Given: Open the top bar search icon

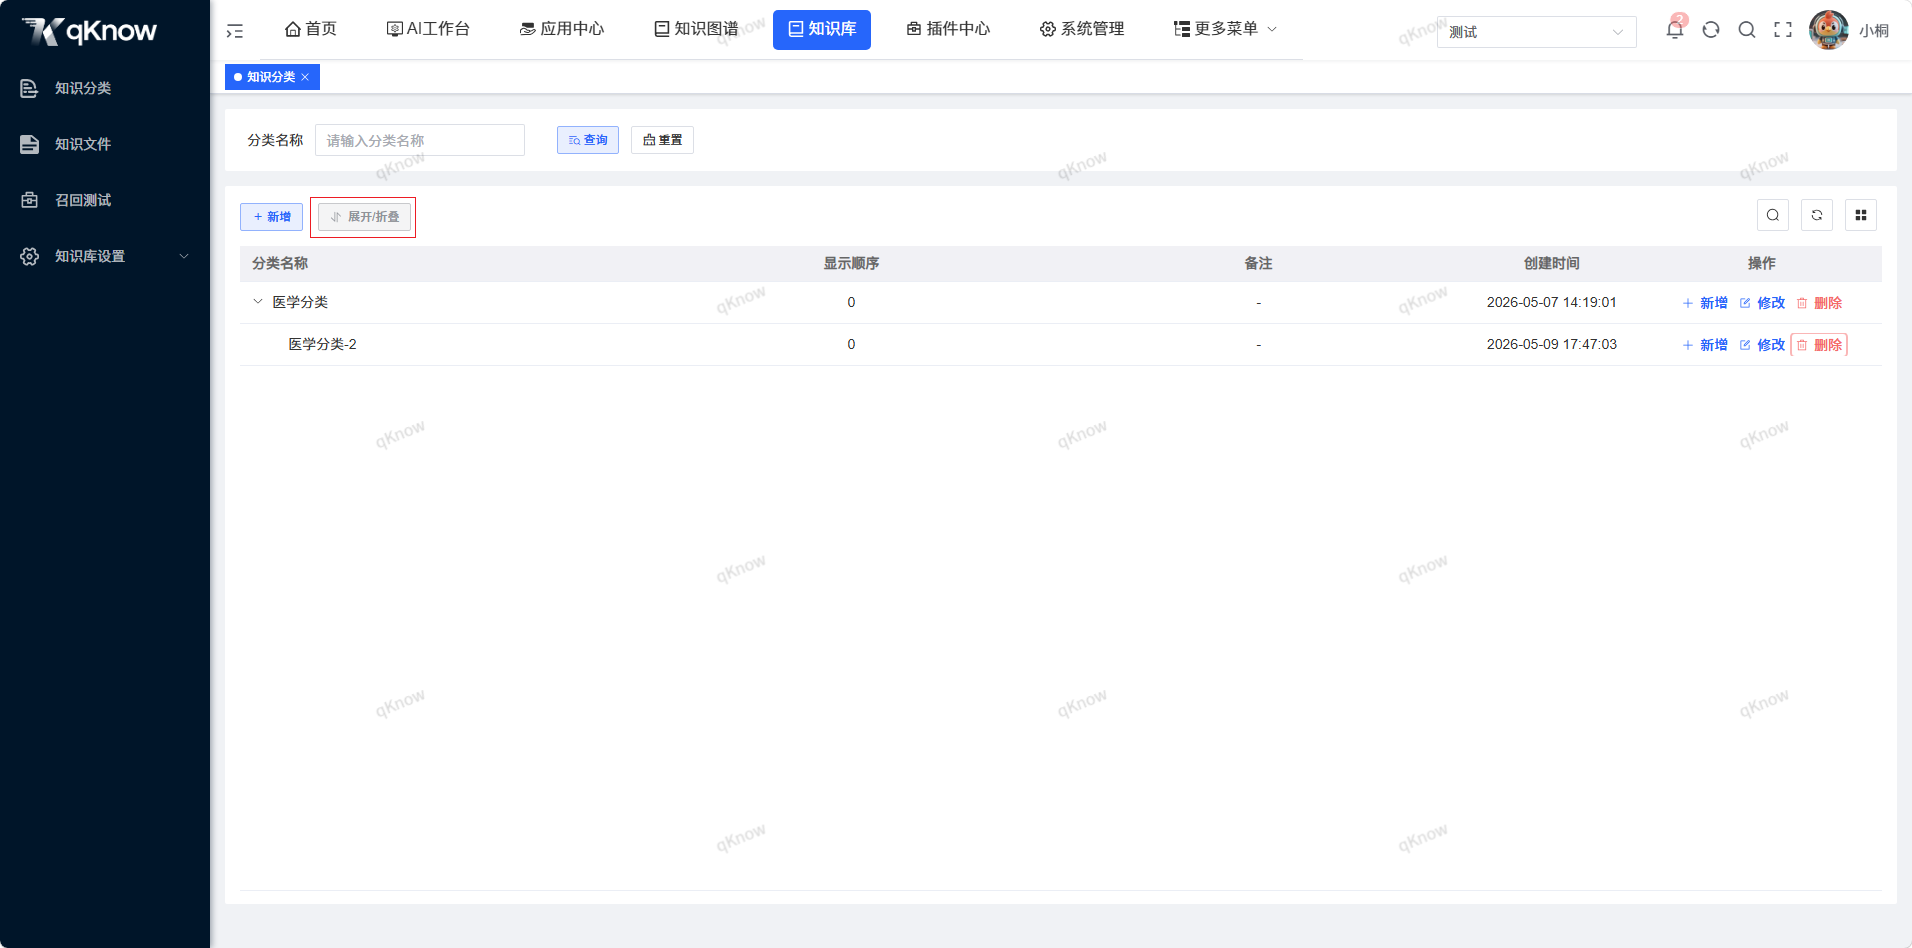Looking at the screenshot, I should [1747, 30].
